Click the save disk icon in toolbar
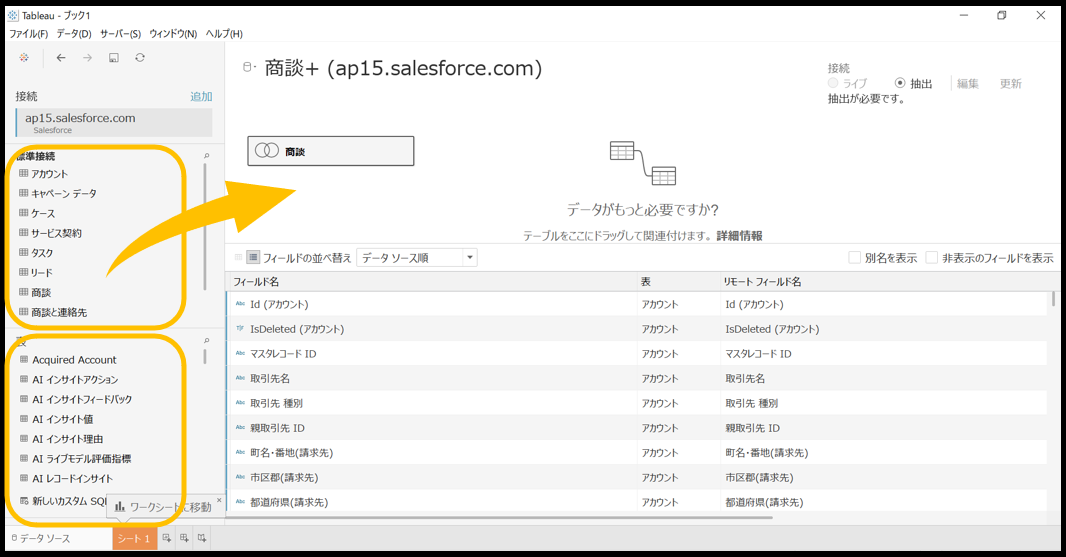Screen dimensions: 1066x557 114,58
